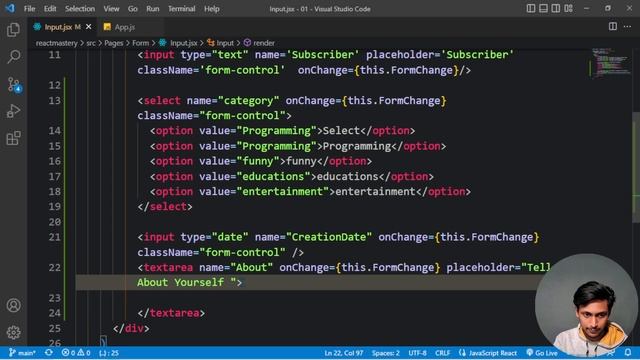Open the errors and warnings status indicator
Screen dimensions: 640x360
(x=76, y=353)
